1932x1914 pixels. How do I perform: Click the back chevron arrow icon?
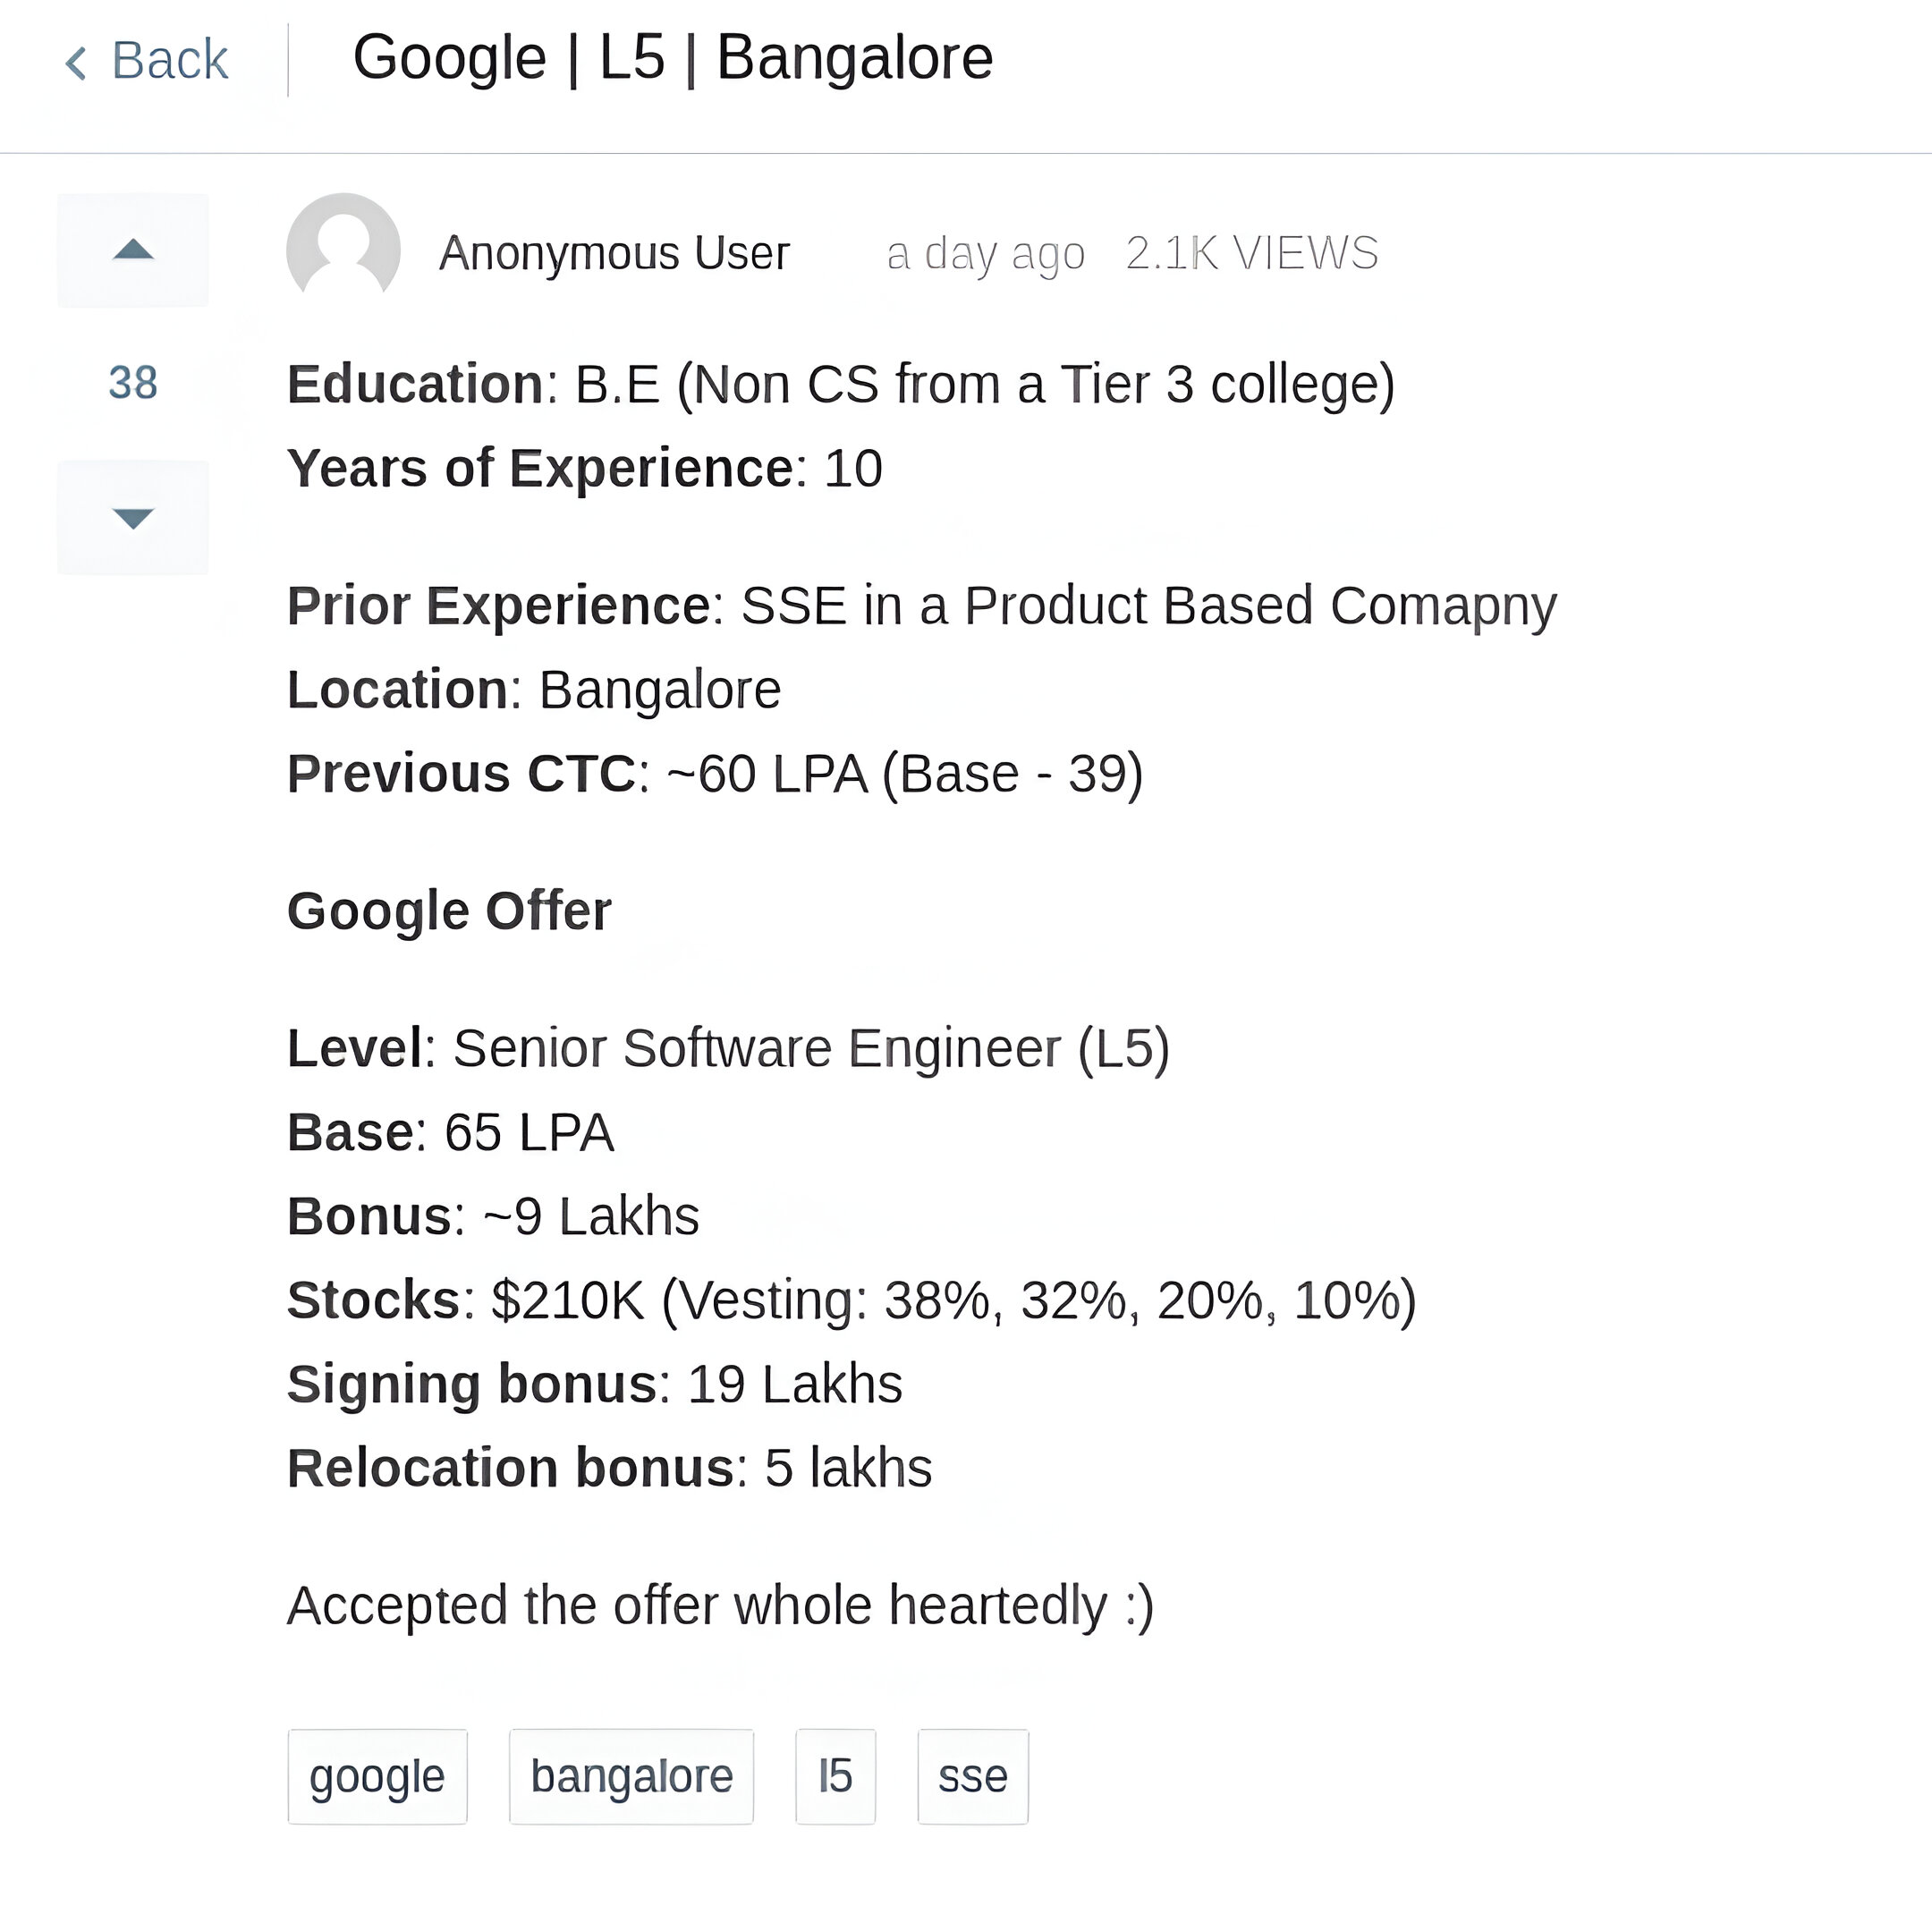click(x=76, y=63)
